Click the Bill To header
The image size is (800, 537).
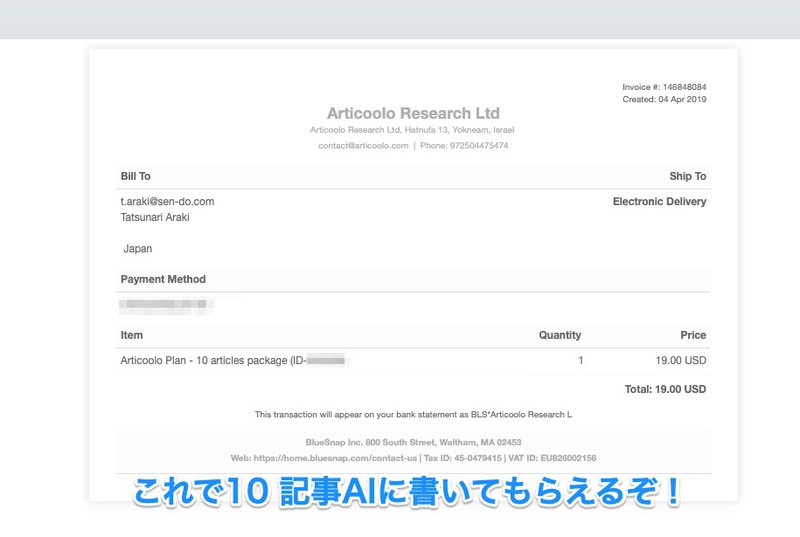[x=135, y=176]
